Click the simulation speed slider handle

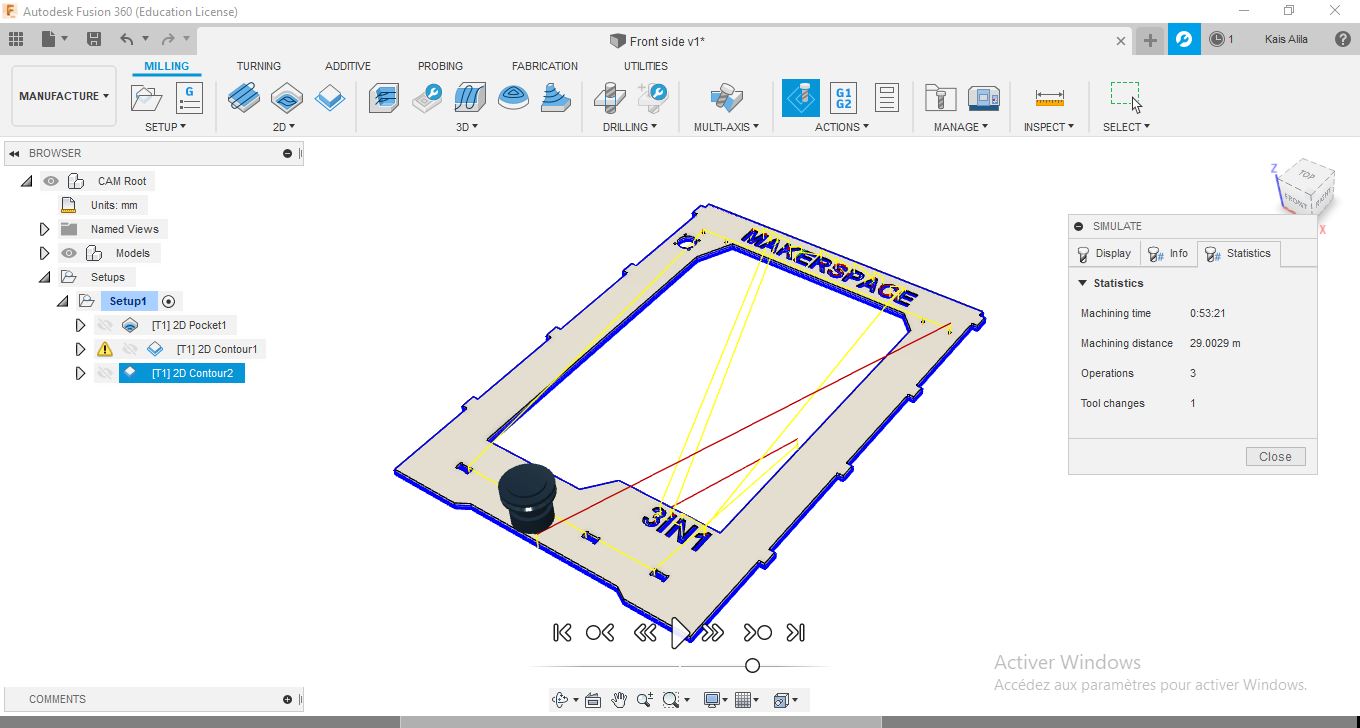click(x=753, y=666)
